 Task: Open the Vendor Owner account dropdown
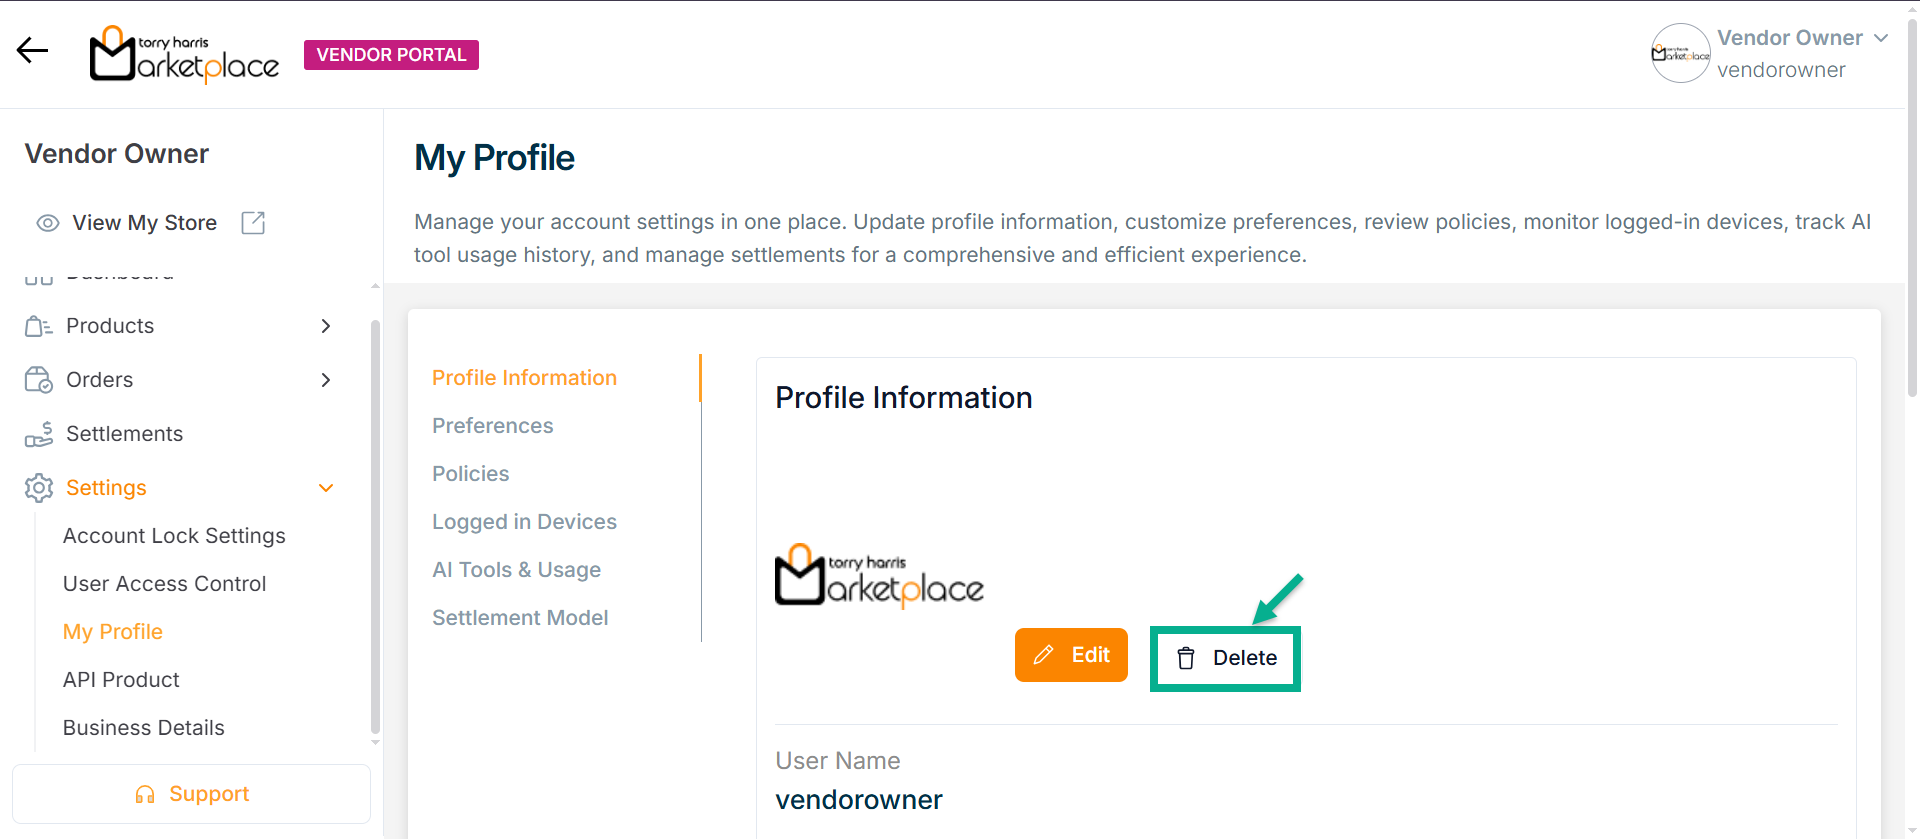click(1880, 38)
